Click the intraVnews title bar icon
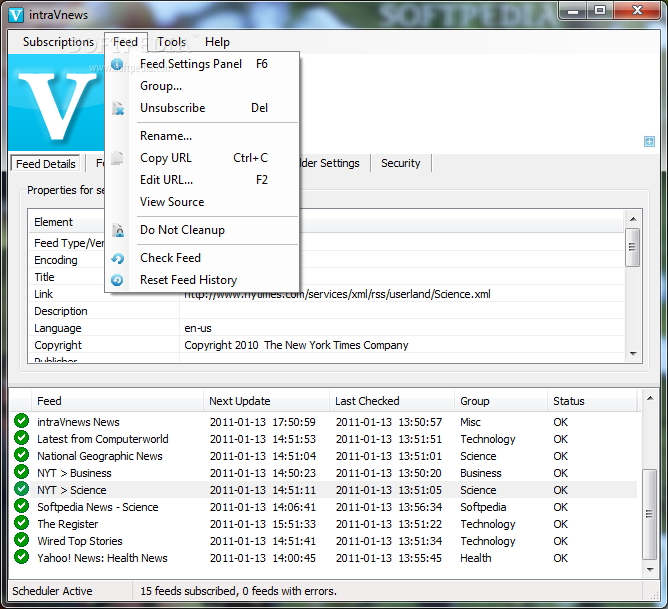Viewport: 668px width, 609px height. pyautogui.click(x=16, y=15)
